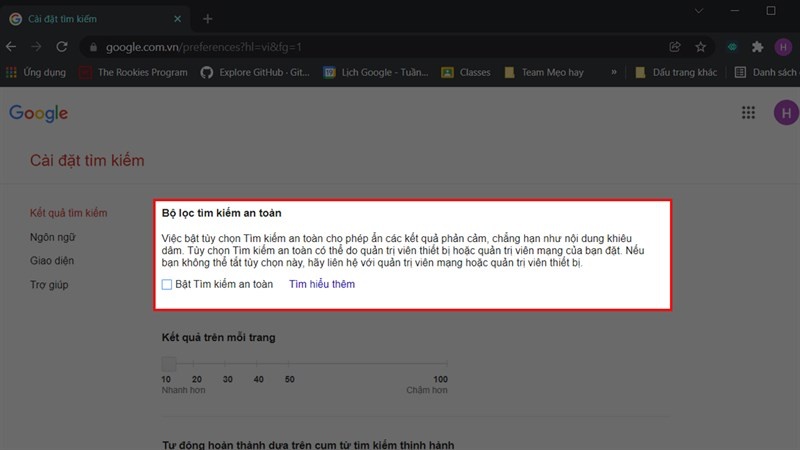The image size is (800, 450).
Task: Select Ngôn ngữ in the left sidebar
Action: 52,237
